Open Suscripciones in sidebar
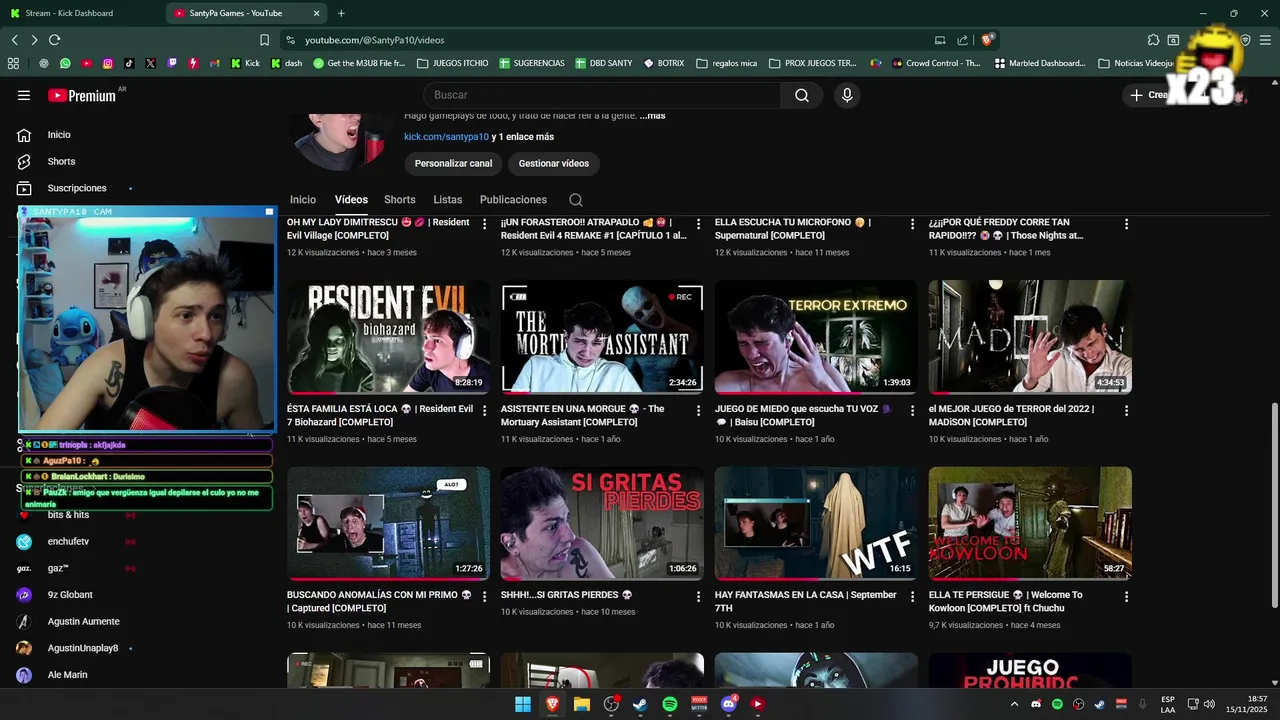The width and height of the screenshot is (1280, 720). 75,188
